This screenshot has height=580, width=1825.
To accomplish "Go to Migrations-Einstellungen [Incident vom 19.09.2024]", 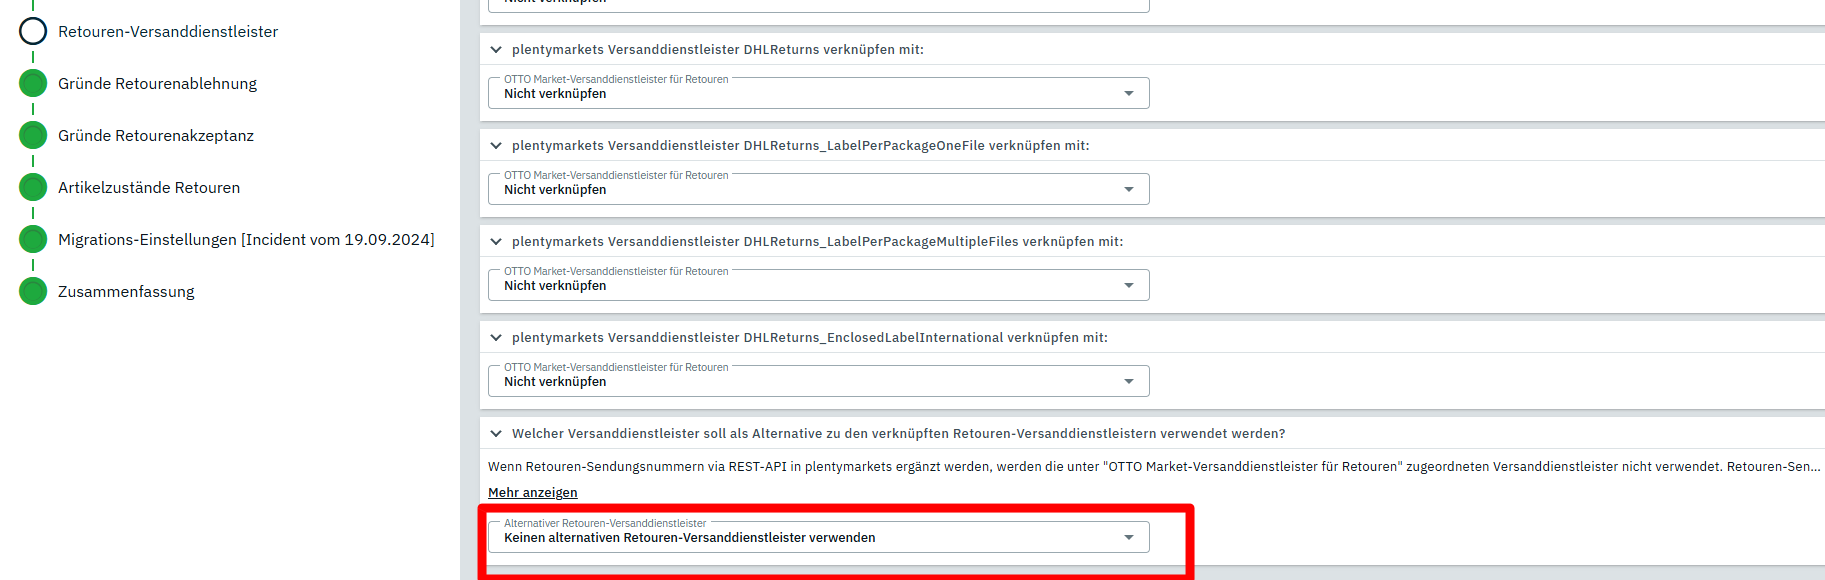I will coord(246,240).
